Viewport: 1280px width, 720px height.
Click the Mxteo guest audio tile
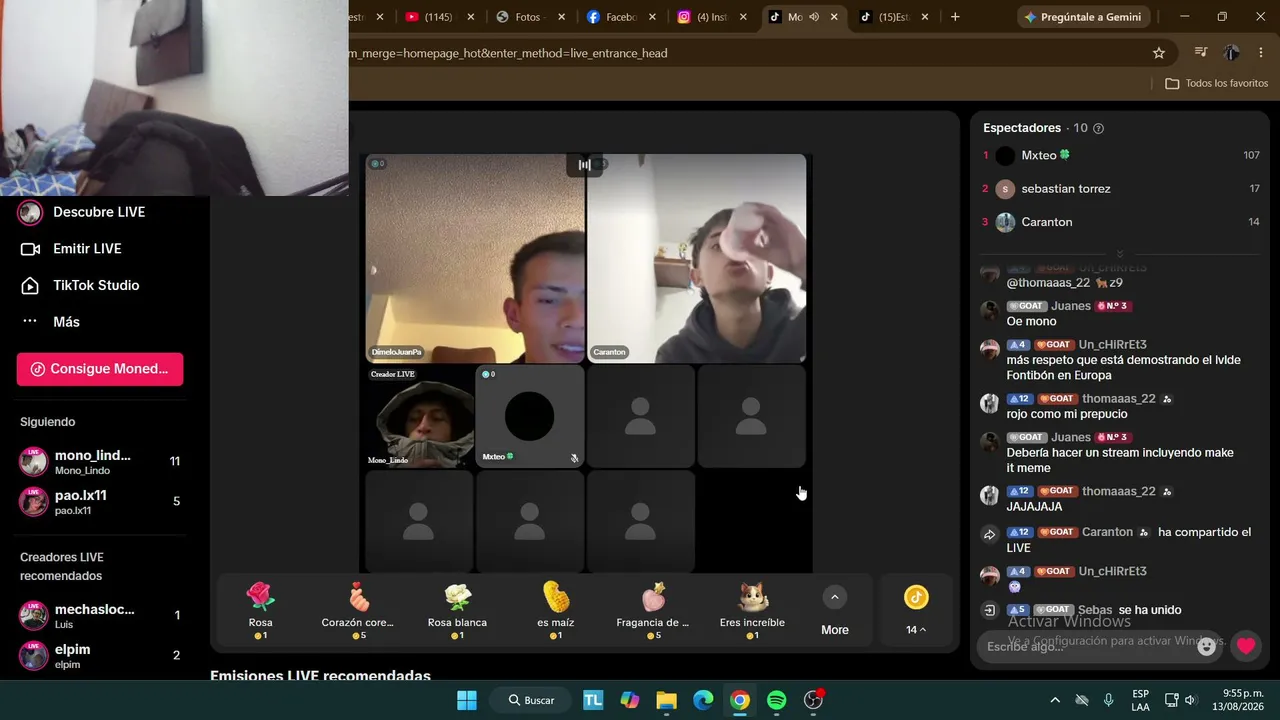[x=530, y=416]
